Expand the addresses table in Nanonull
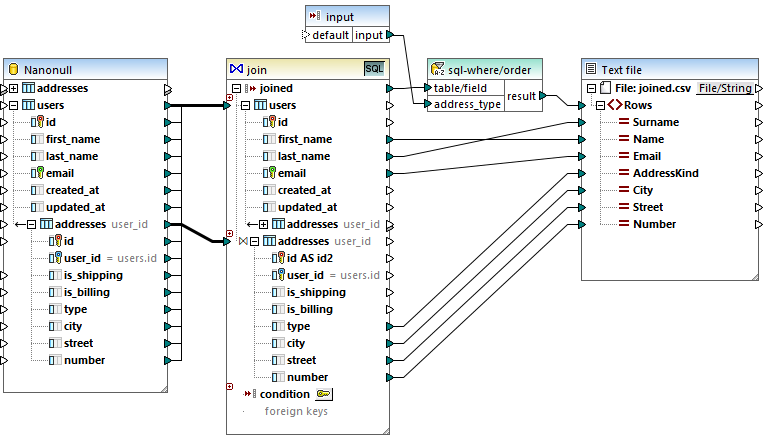This screenshot has width=767, height=440. point(14,88)
